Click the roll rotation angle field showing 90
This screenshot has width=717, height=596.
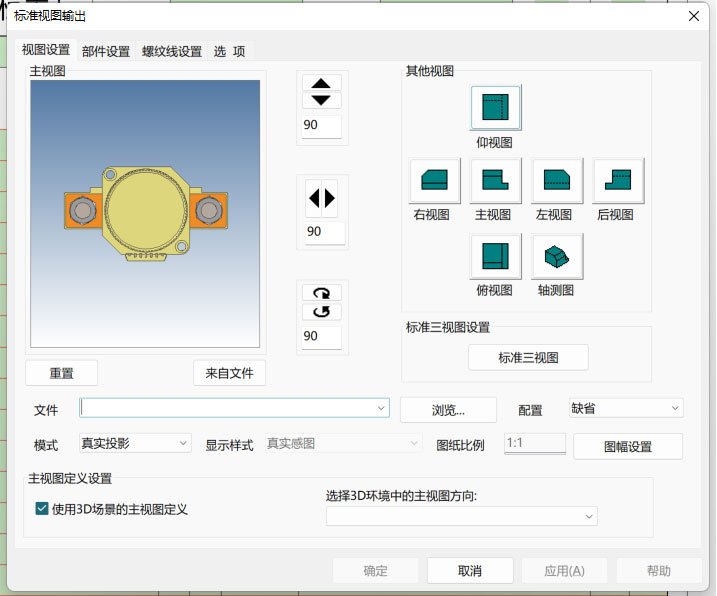pos(321,337)
